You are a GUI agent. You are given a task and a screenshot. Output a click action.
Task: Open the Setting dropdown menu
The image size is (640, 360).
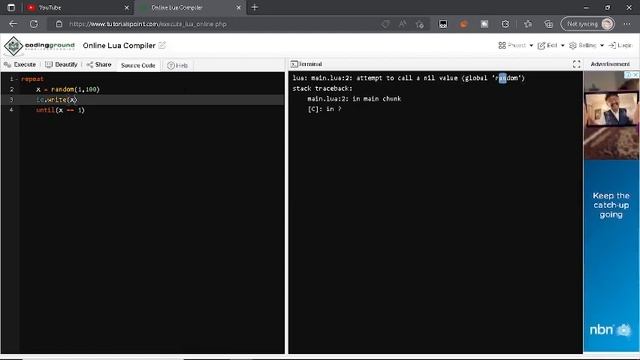(587, 45)
